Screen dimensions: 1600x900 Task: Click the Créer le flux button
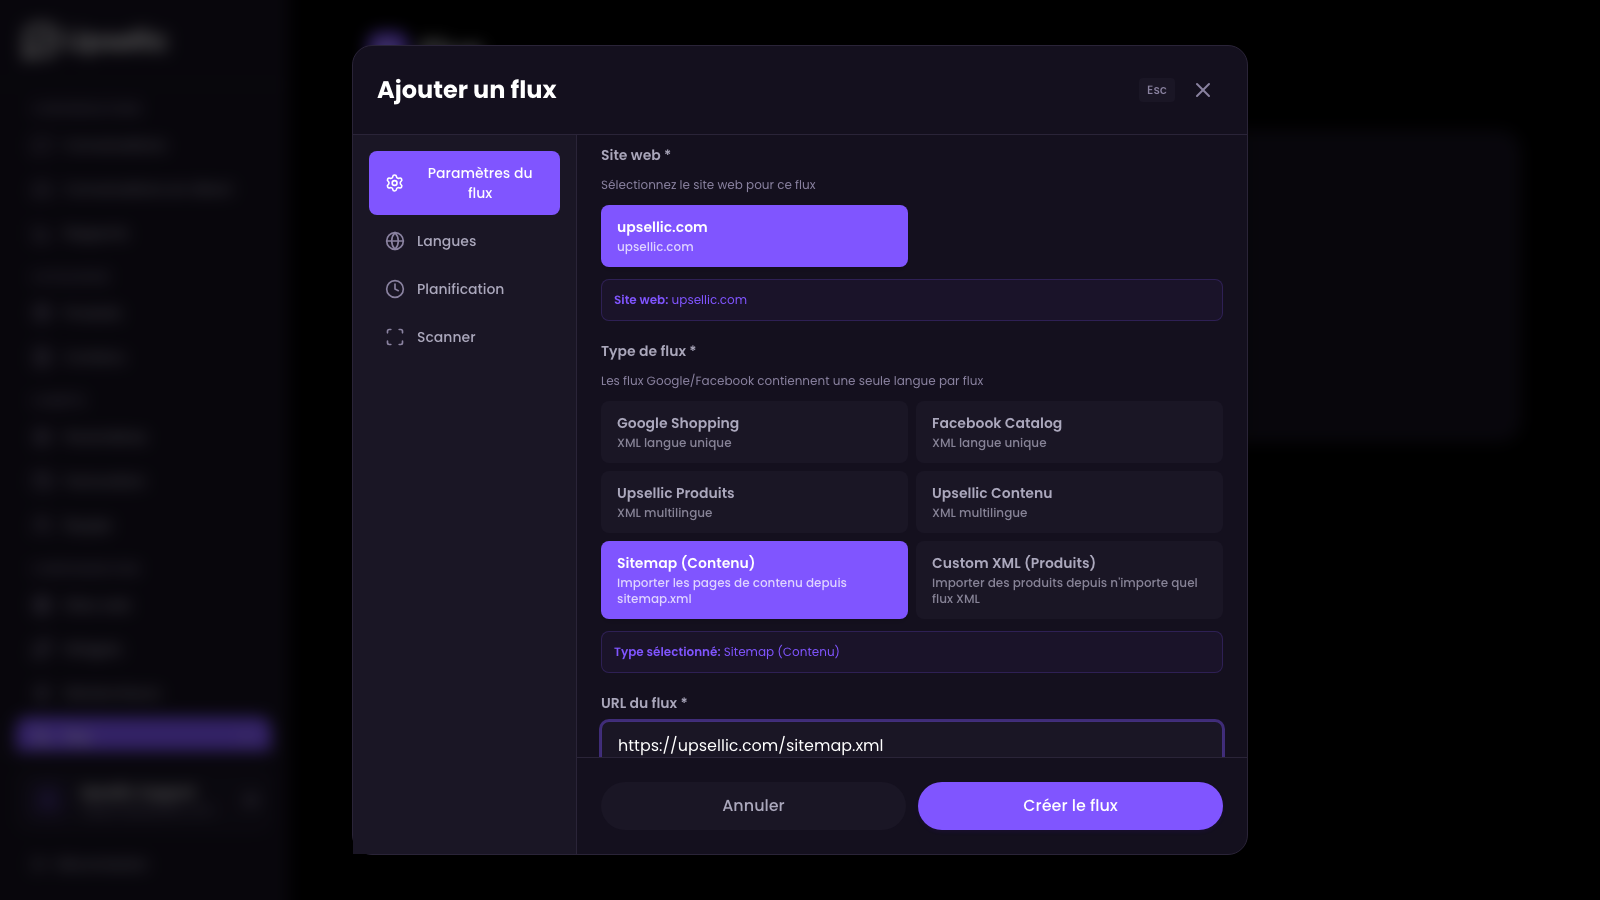tap(1070, 806)
